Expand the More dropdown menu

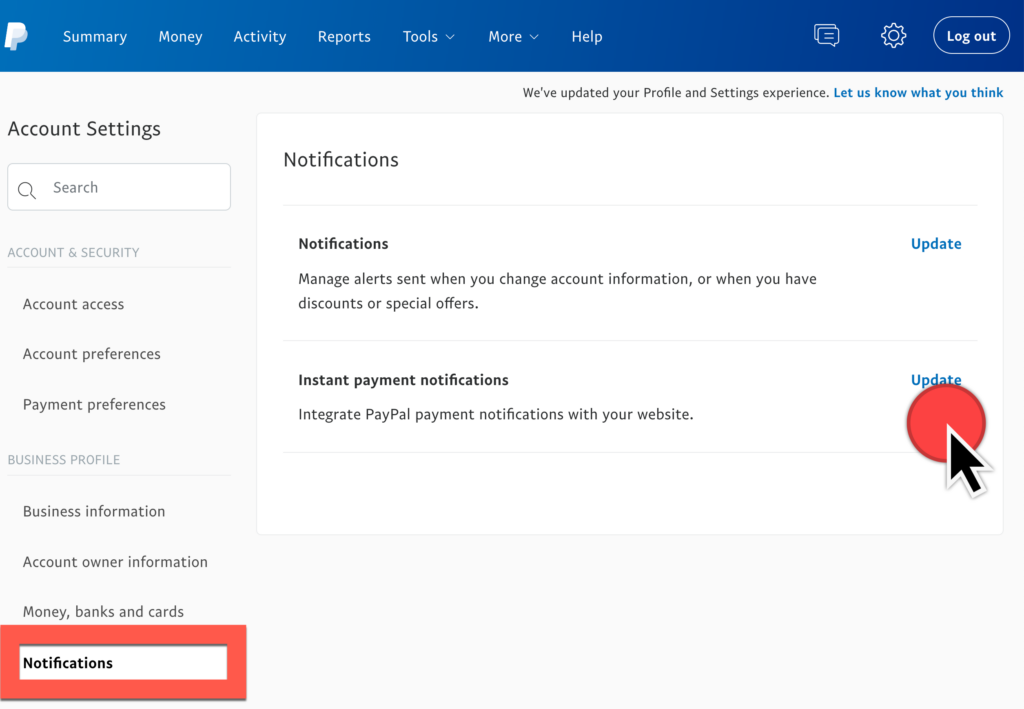[513, 37]
